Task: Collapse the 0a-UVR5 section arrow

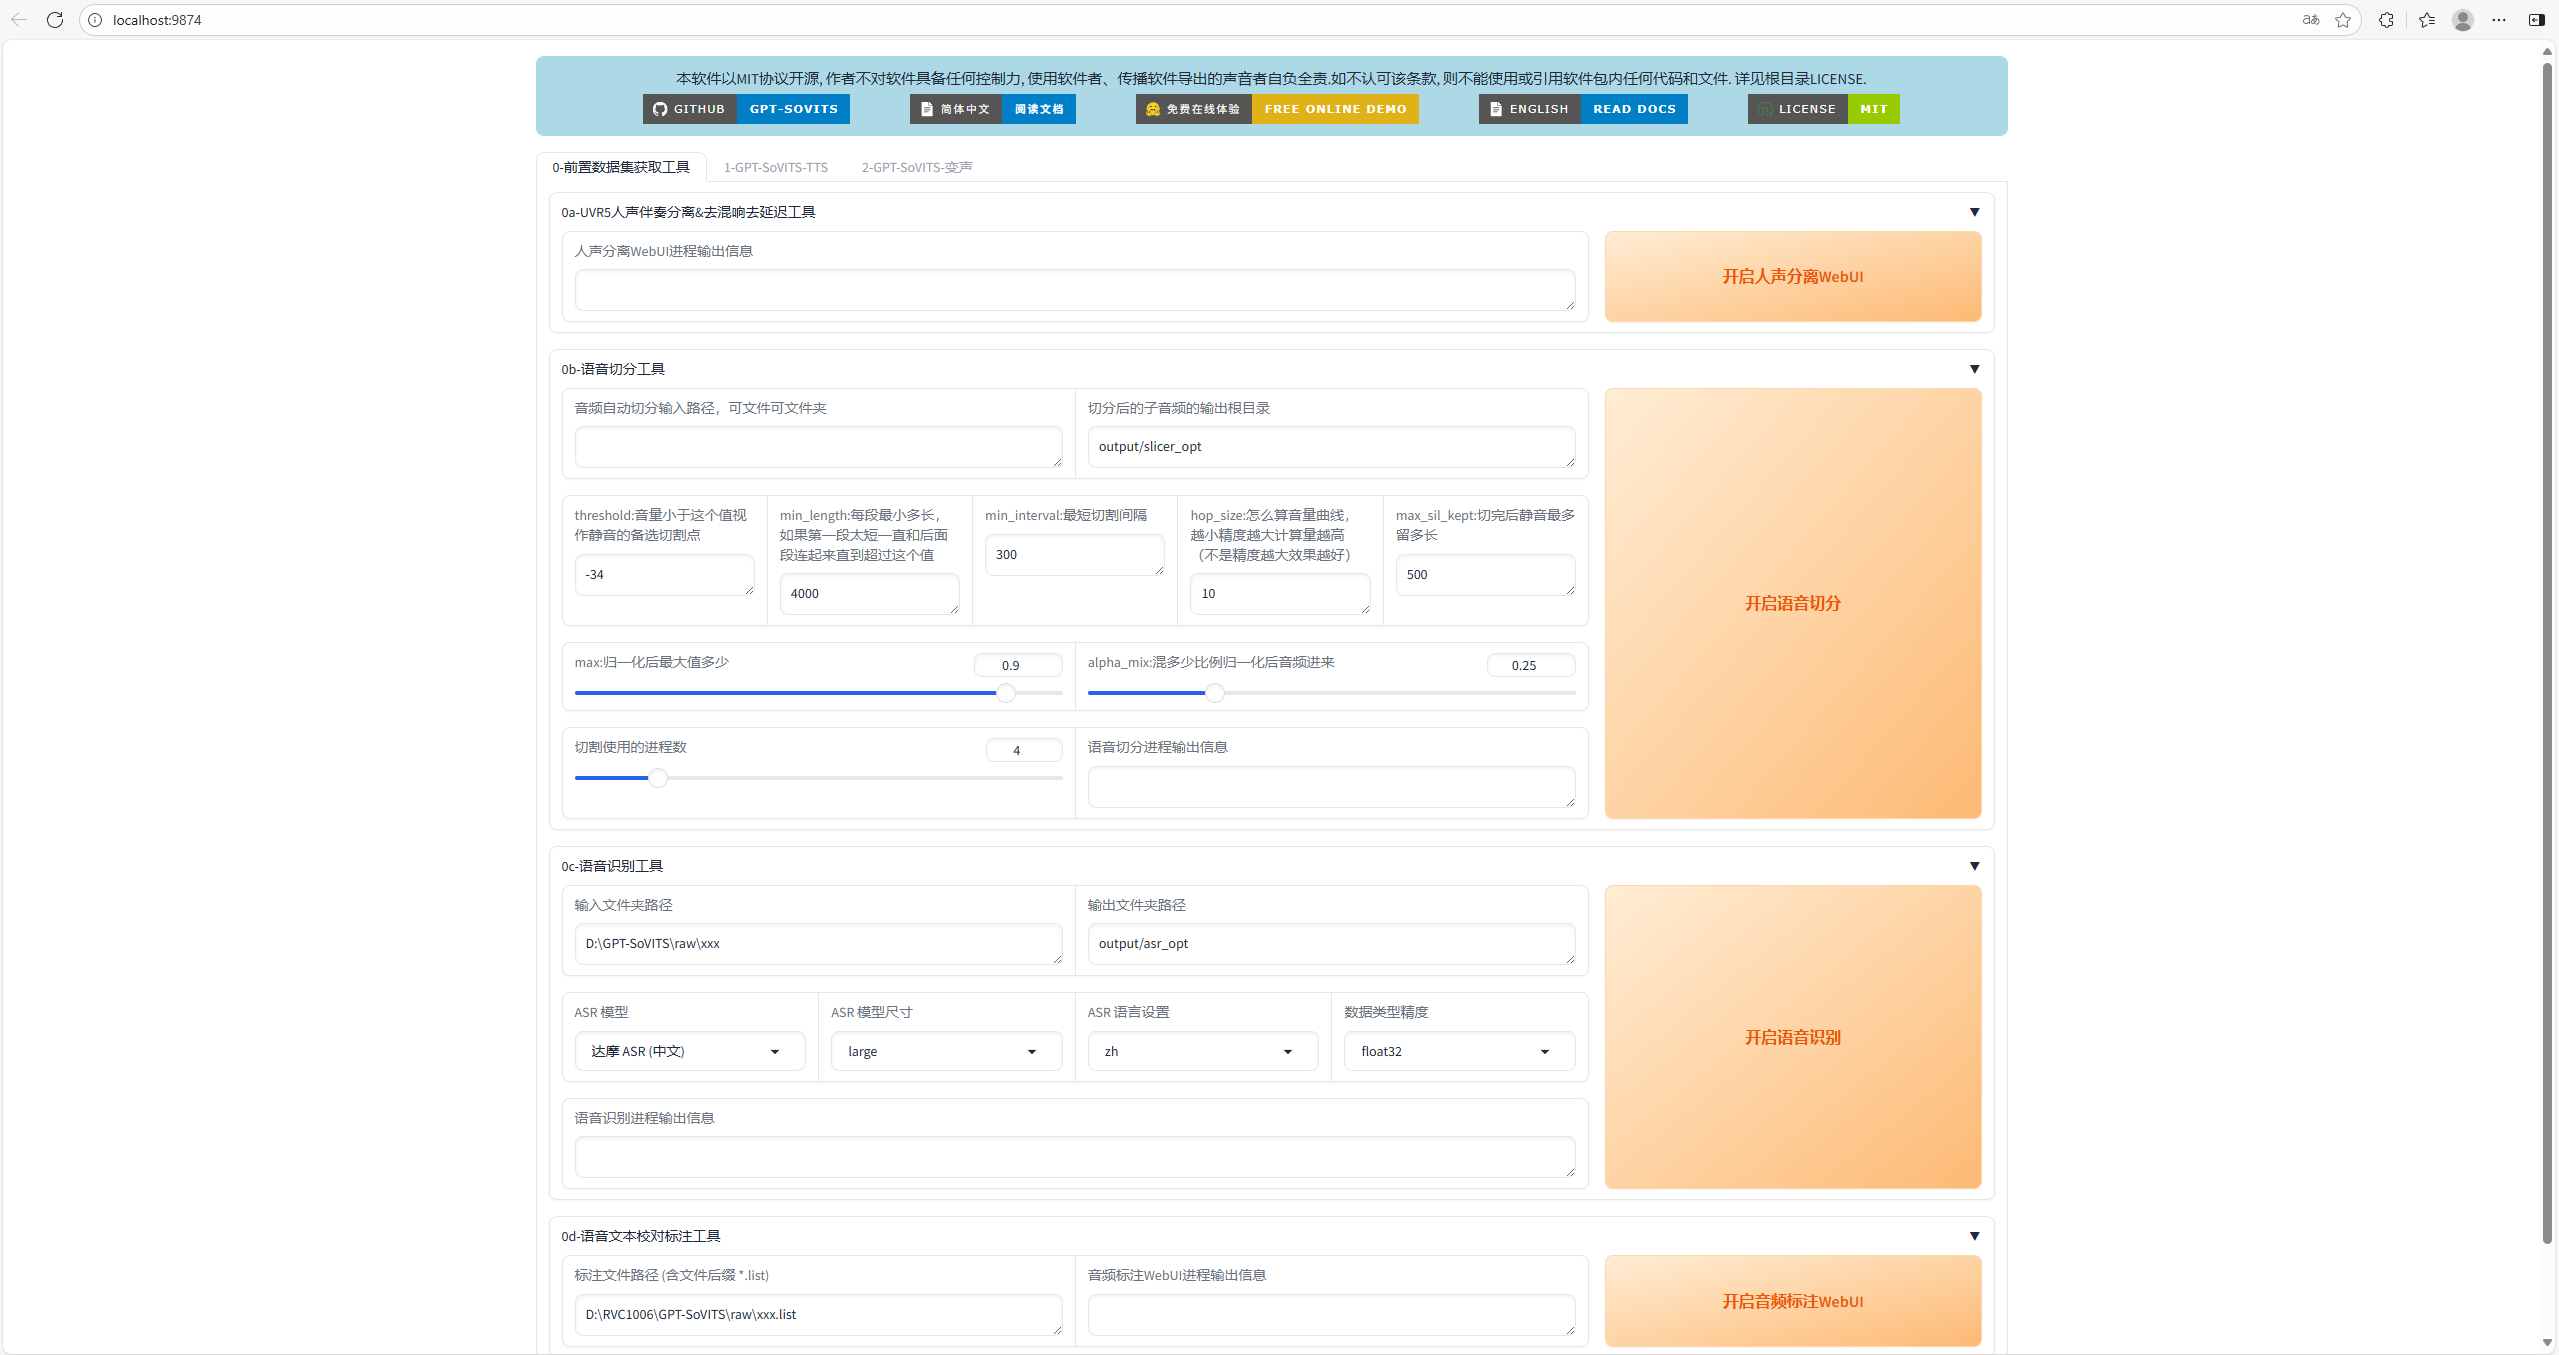Action: (x=1974, y=212)
